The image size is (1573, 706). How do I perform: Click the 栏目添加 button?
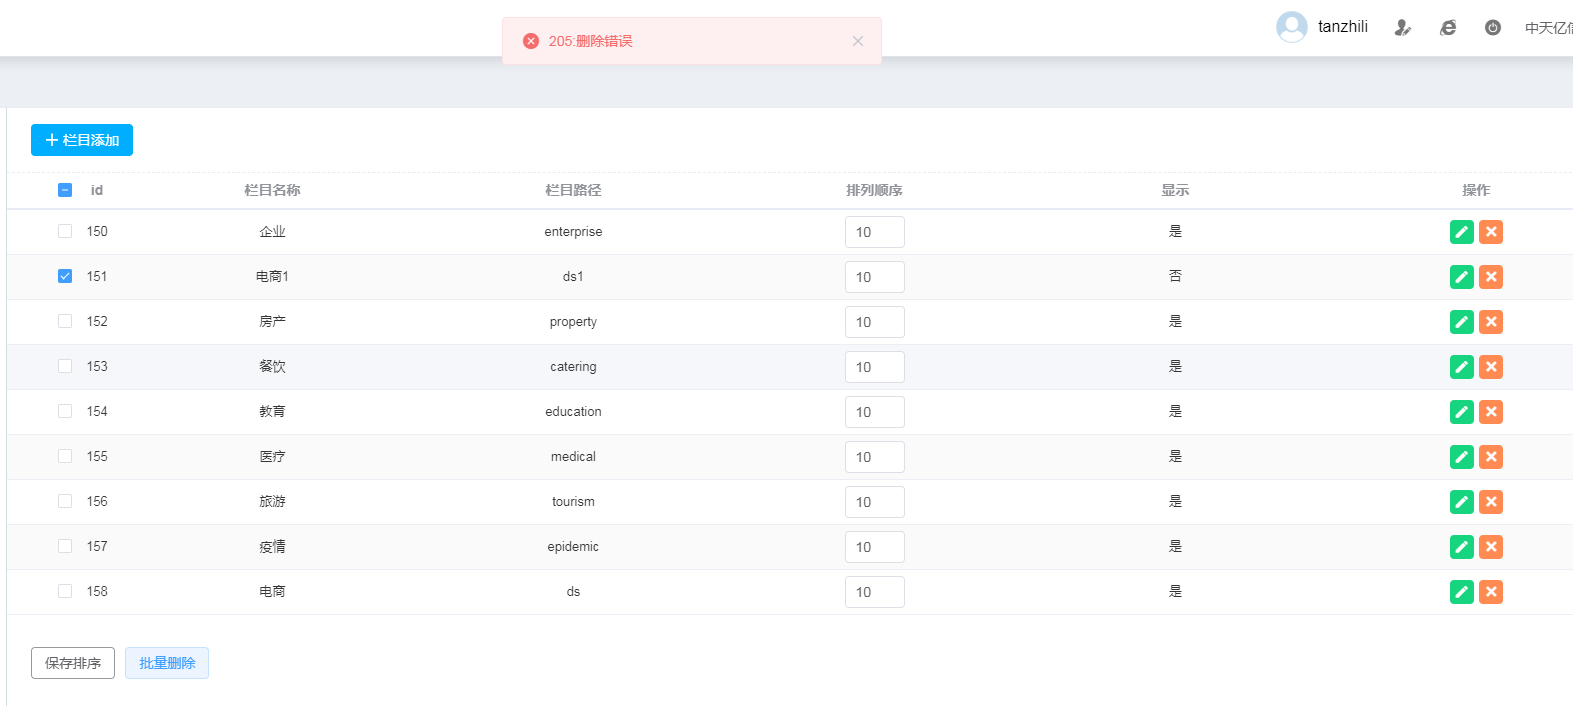[x=82, y=140]
